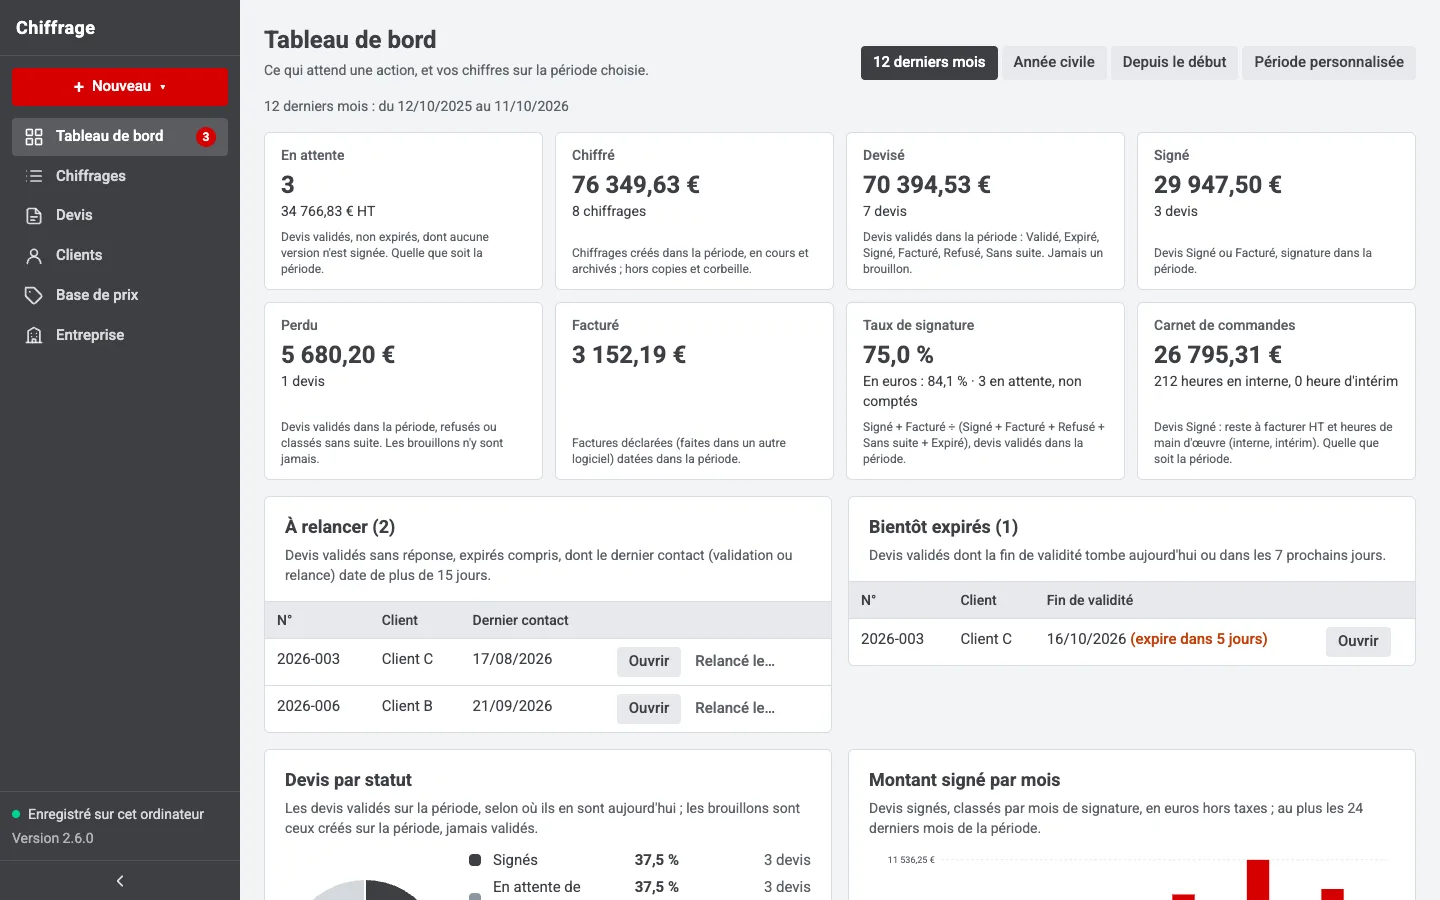Open quote 2026-003 in À relancer
Viewport: 1440px width, 900px height.
[649, 661]
